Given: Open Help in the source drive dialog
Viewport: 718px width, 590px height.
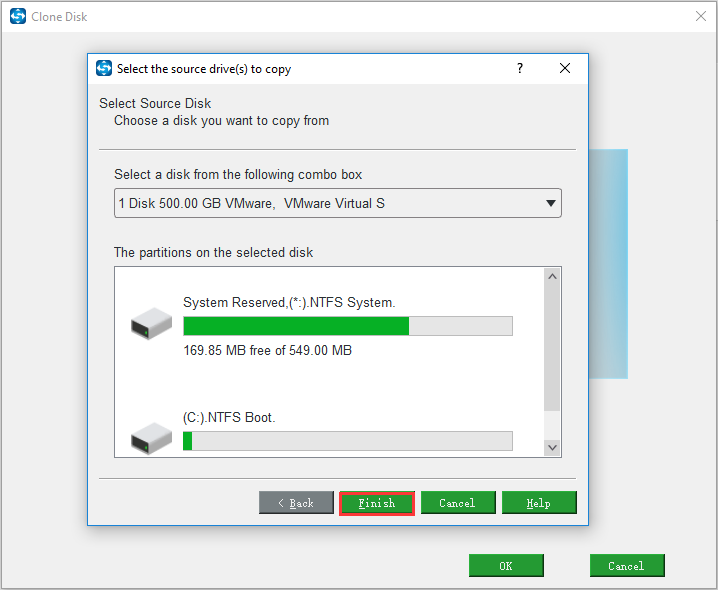Looking at the screenshot, I should click(539, 503).
